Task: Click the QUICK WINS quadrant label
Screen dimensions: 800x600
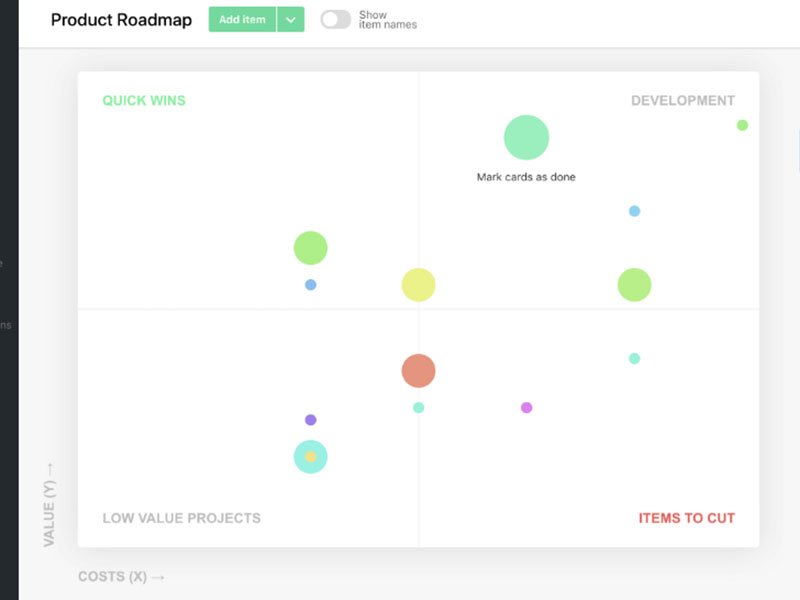Action: point(144,100)
